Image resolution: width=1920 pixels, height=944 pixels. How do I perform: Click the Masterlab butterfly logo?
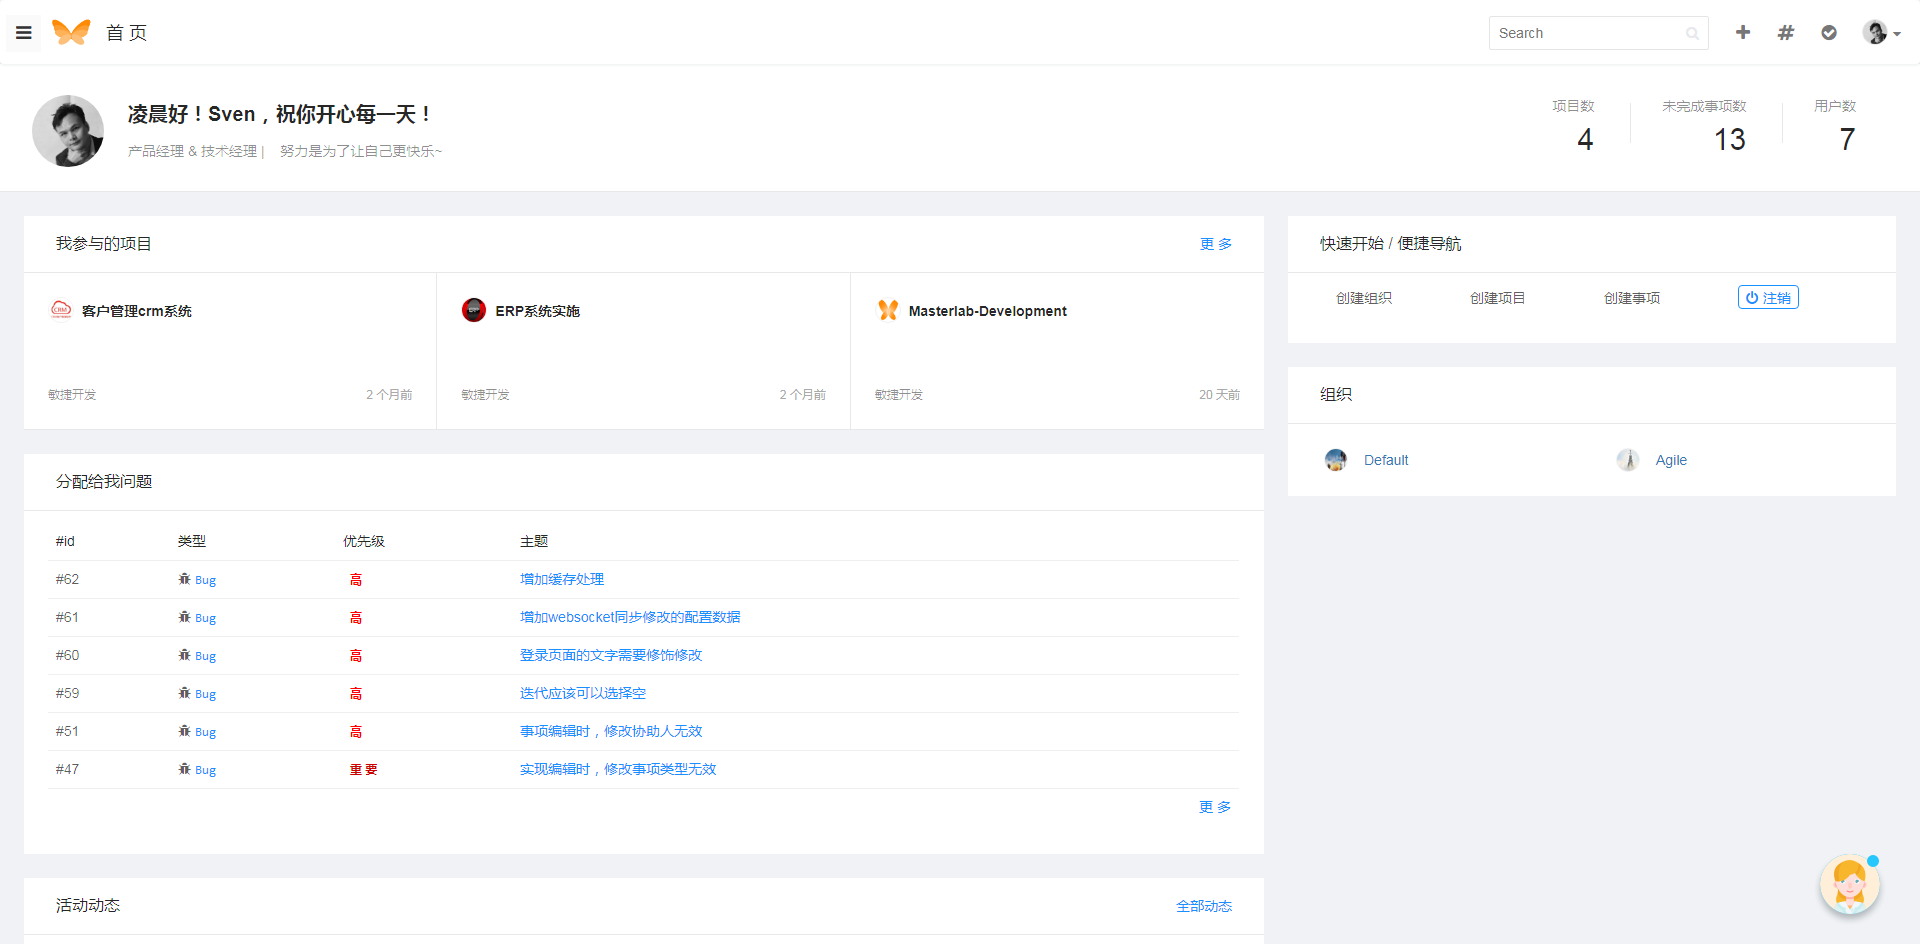71,32
